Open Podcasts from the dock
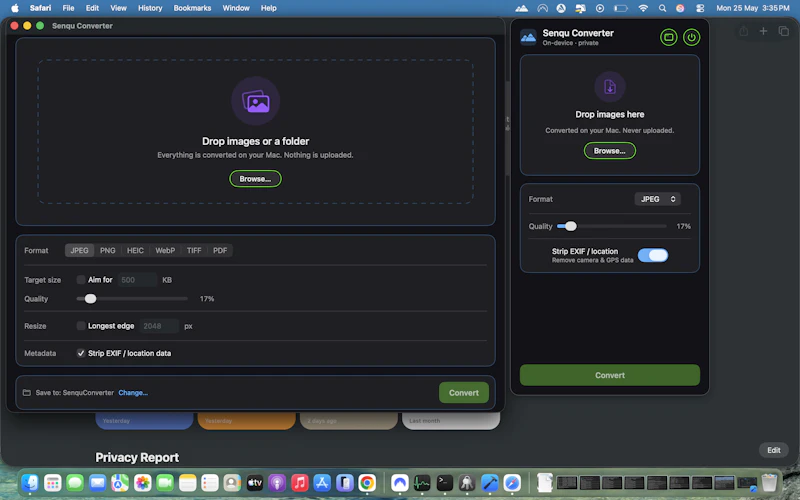800x500 pixels. (277, 482)
